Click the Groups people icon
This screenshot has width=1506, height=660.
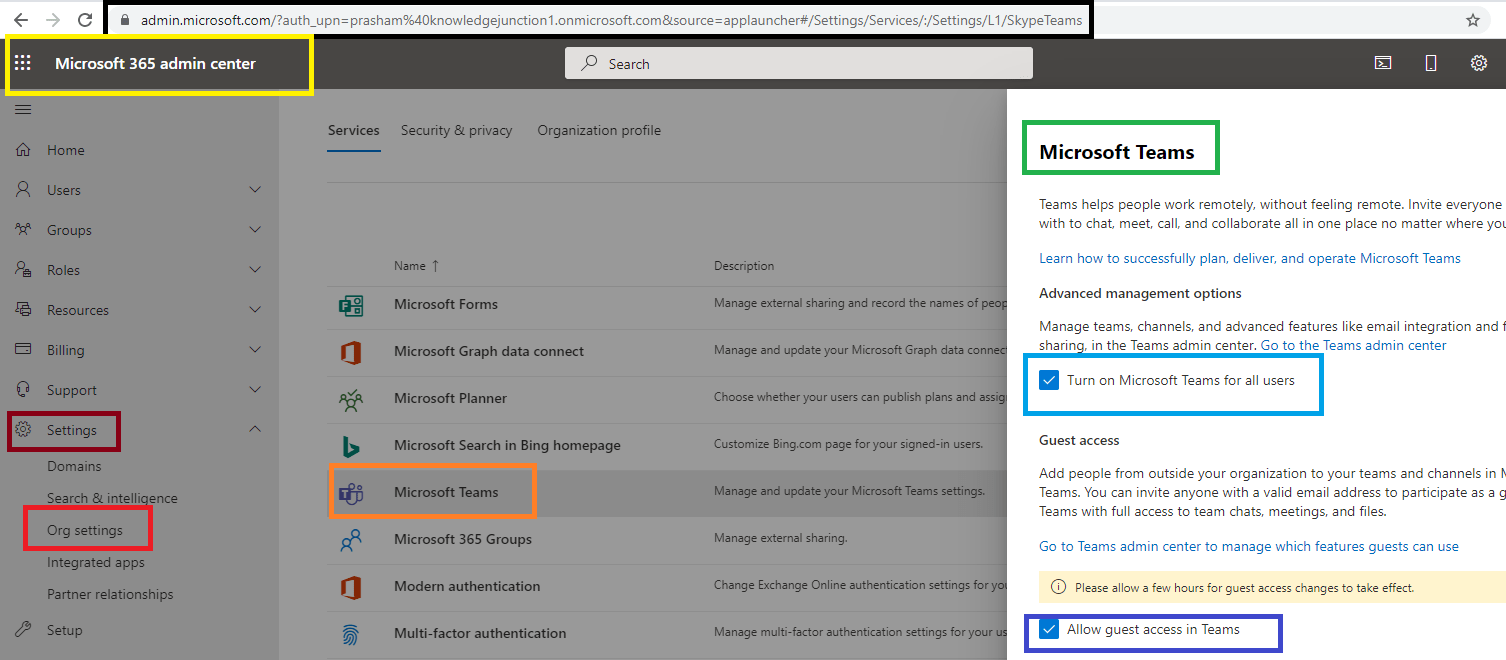pyautogui.click(x=23, y=230)
